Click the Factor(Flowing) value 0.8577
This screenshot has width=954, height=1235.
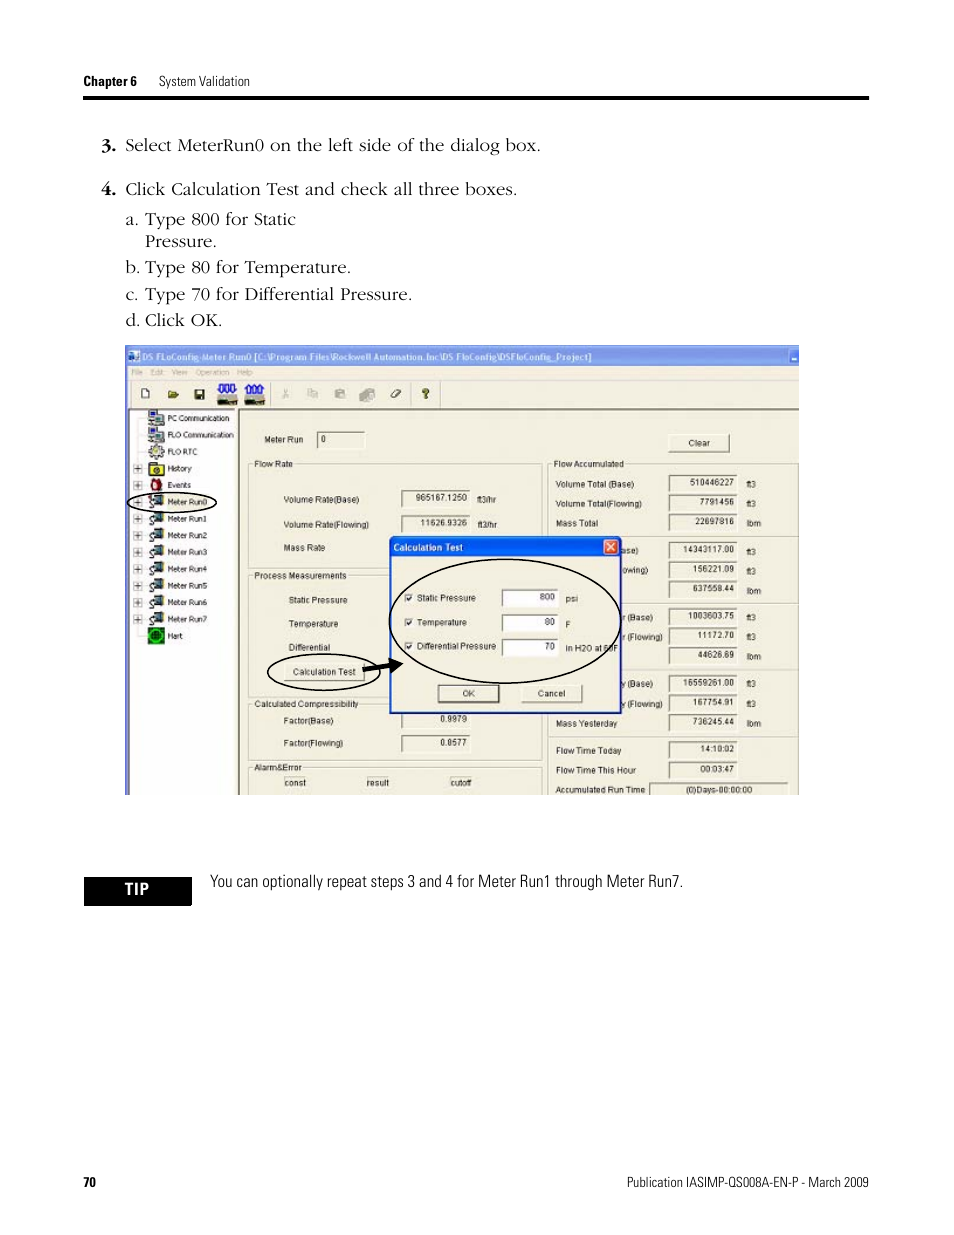pos(436,743)
